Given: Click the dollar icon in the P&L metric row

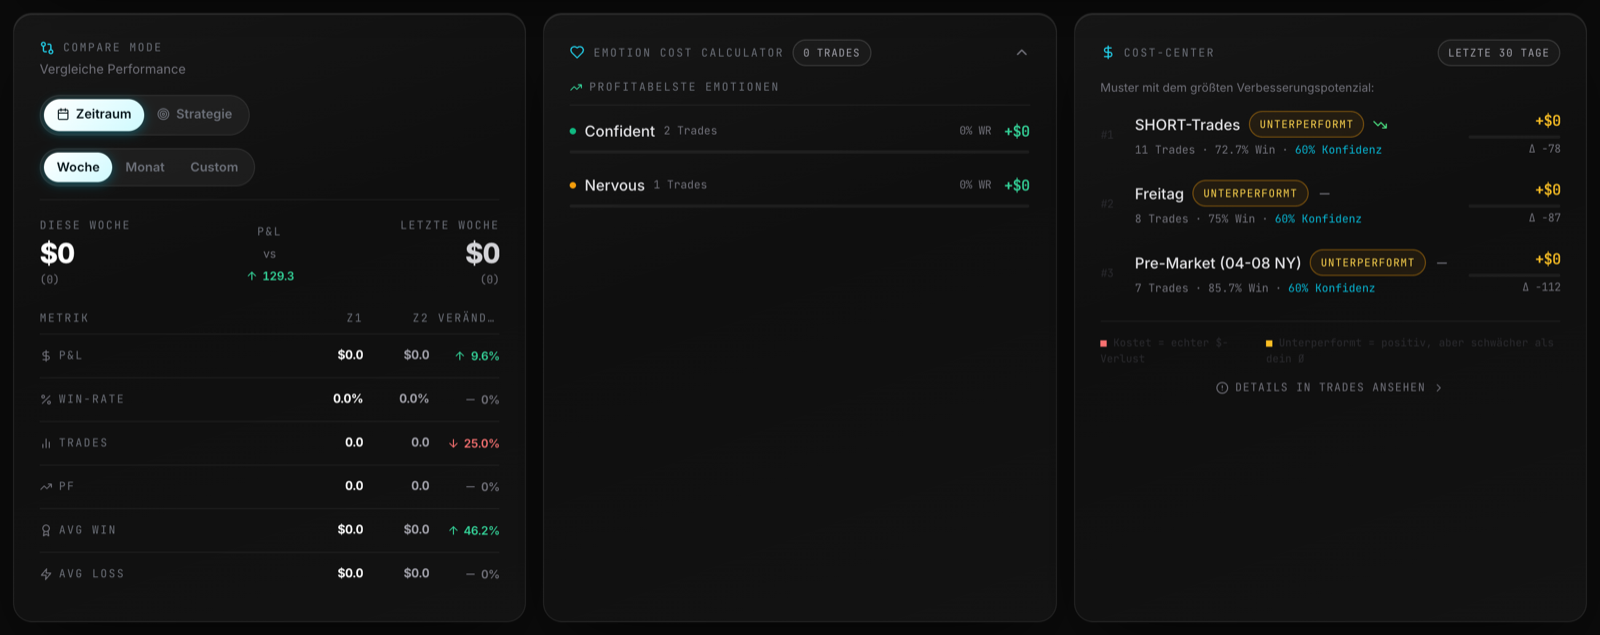Looking at the screenshot, I should [46, 356].
